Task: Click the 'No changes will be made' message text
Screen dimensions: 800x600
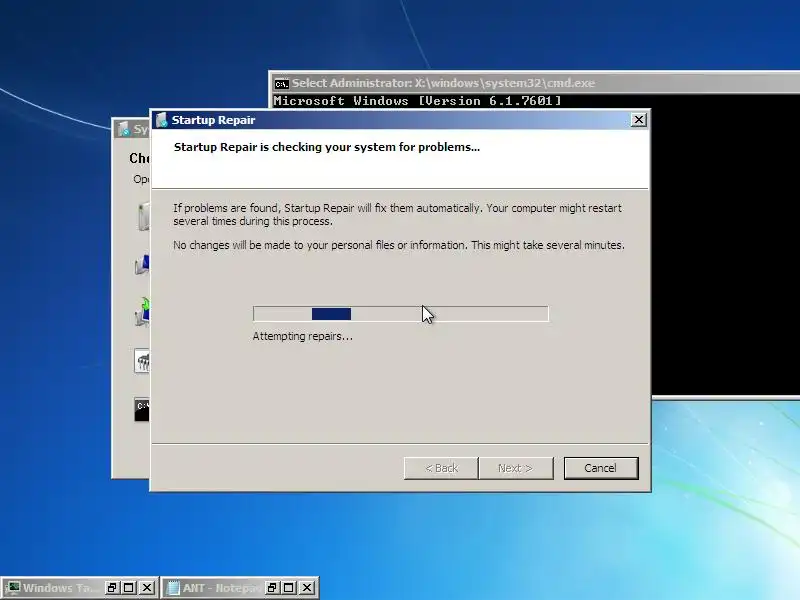Action: [398, 245]
